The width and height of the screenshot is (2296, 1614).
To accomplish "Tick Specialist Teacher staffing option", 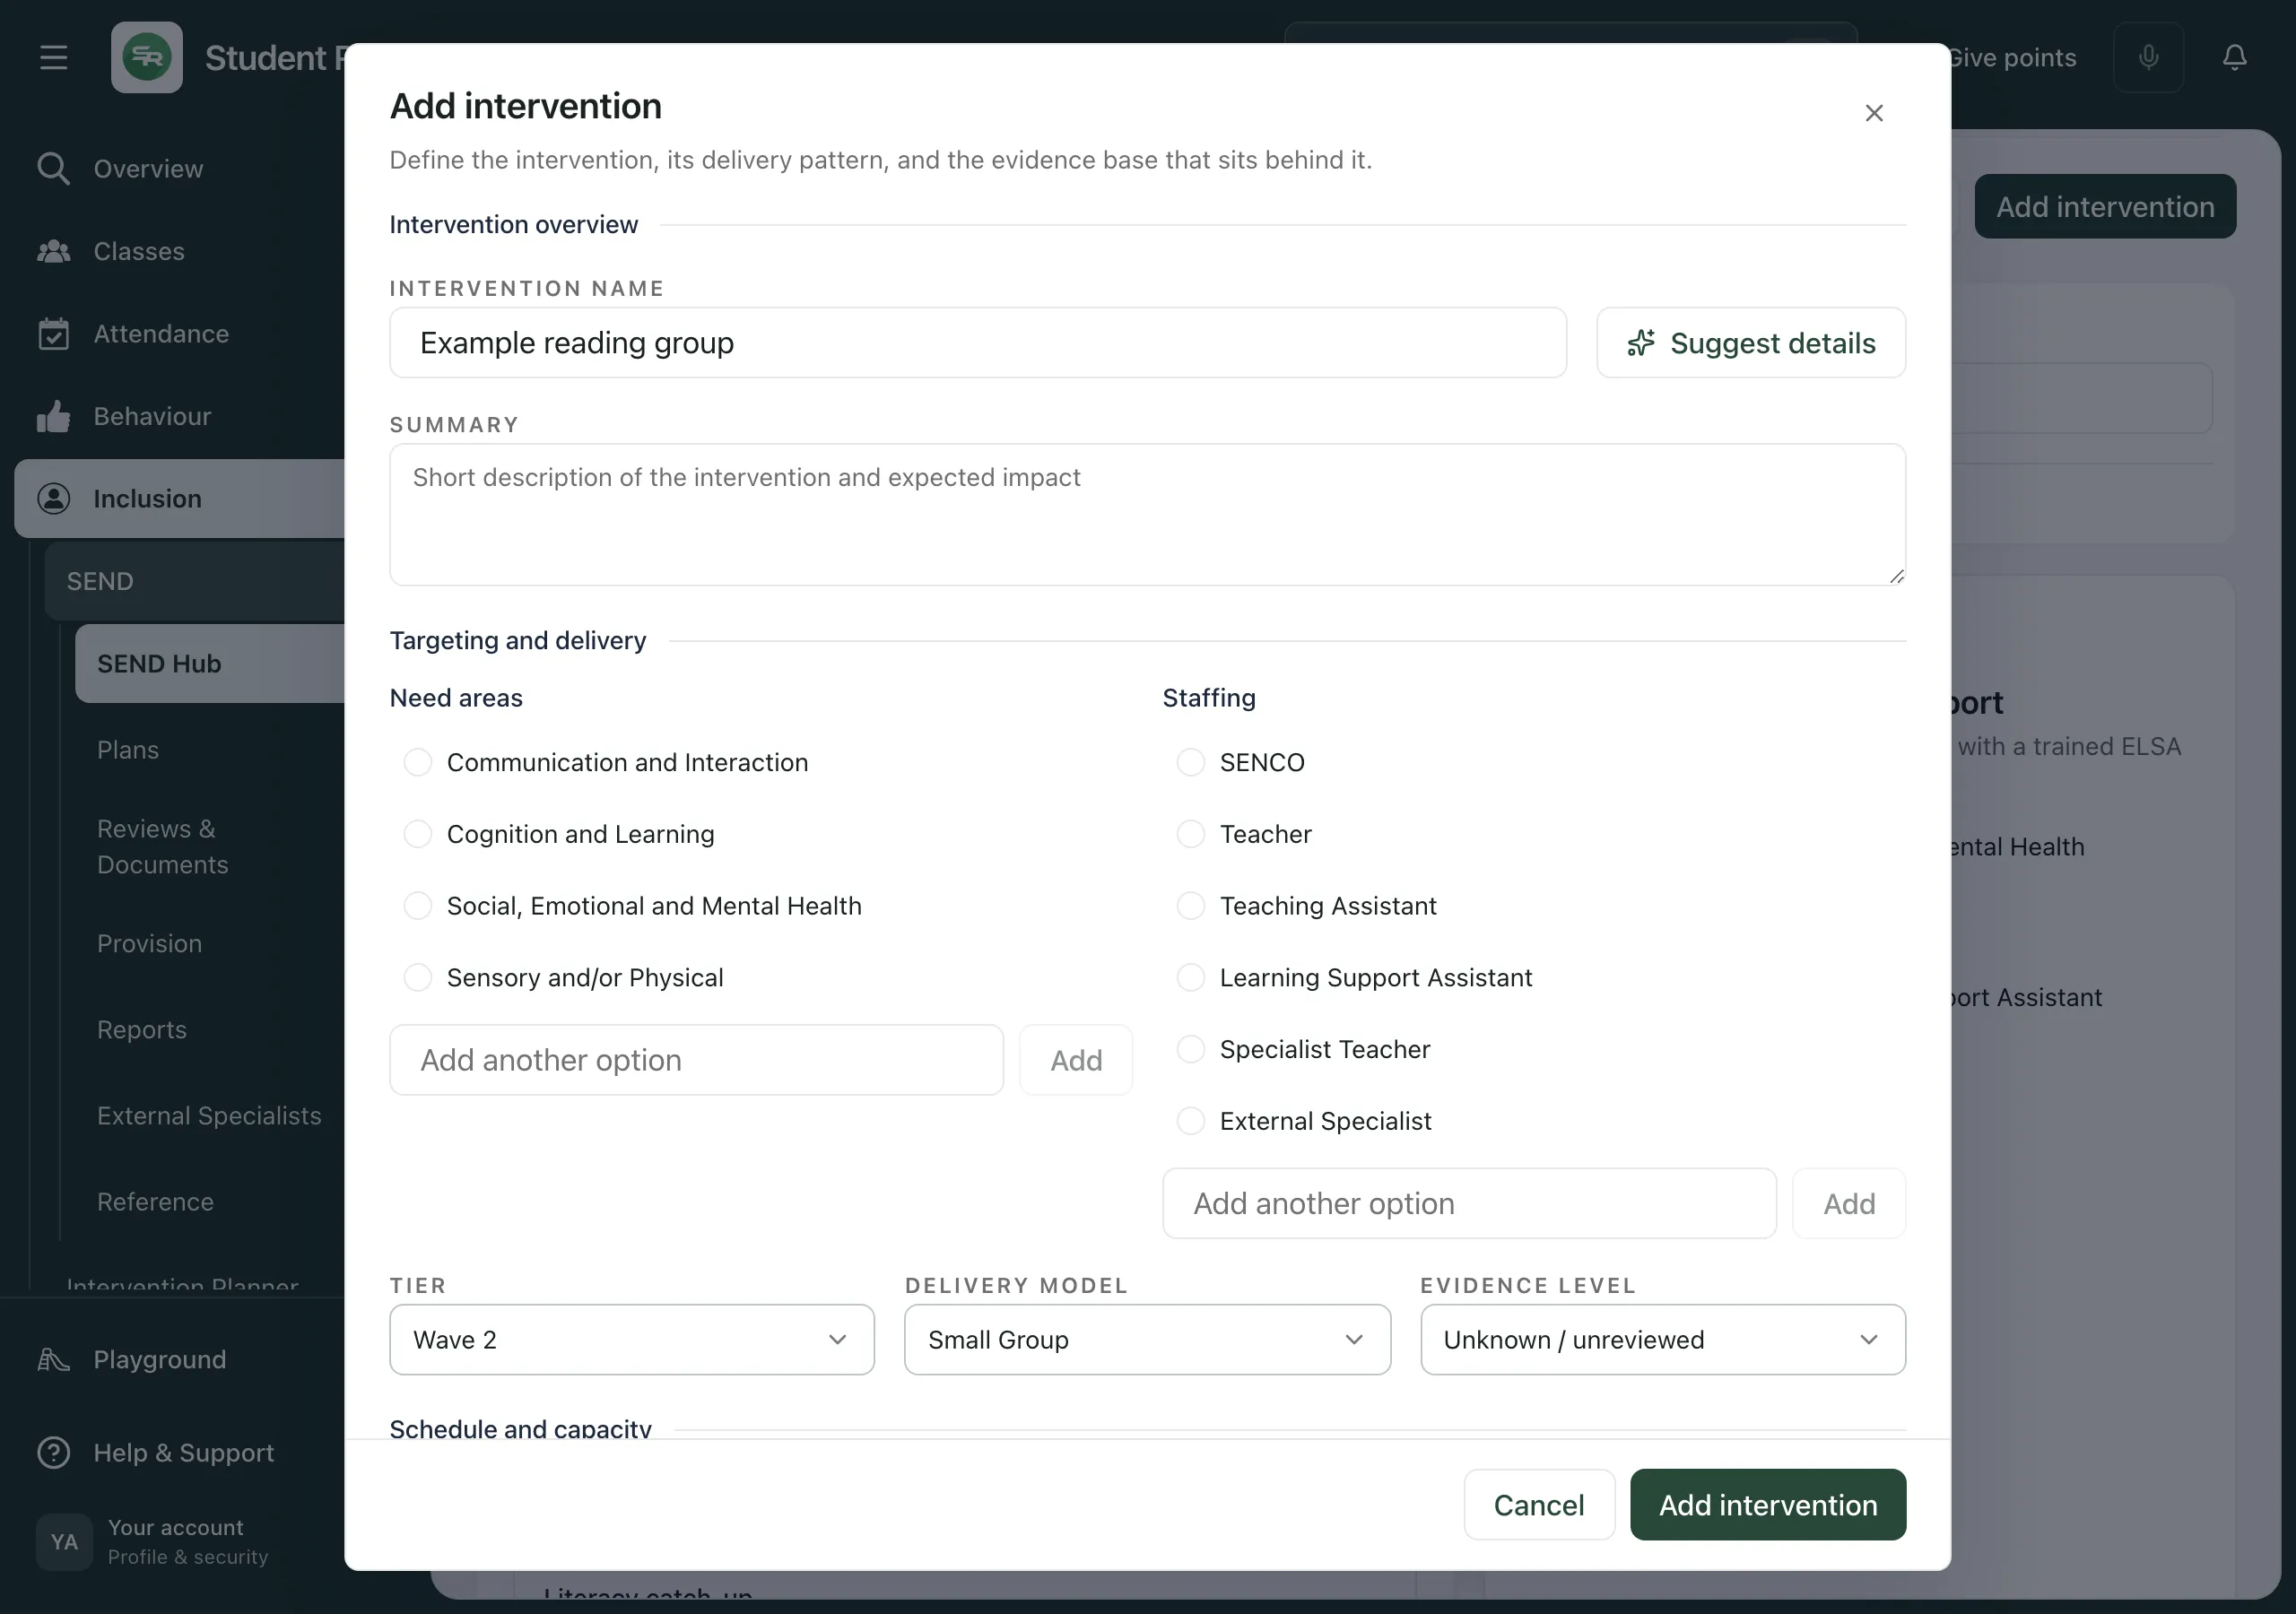I will (x=1190, y=1050).
